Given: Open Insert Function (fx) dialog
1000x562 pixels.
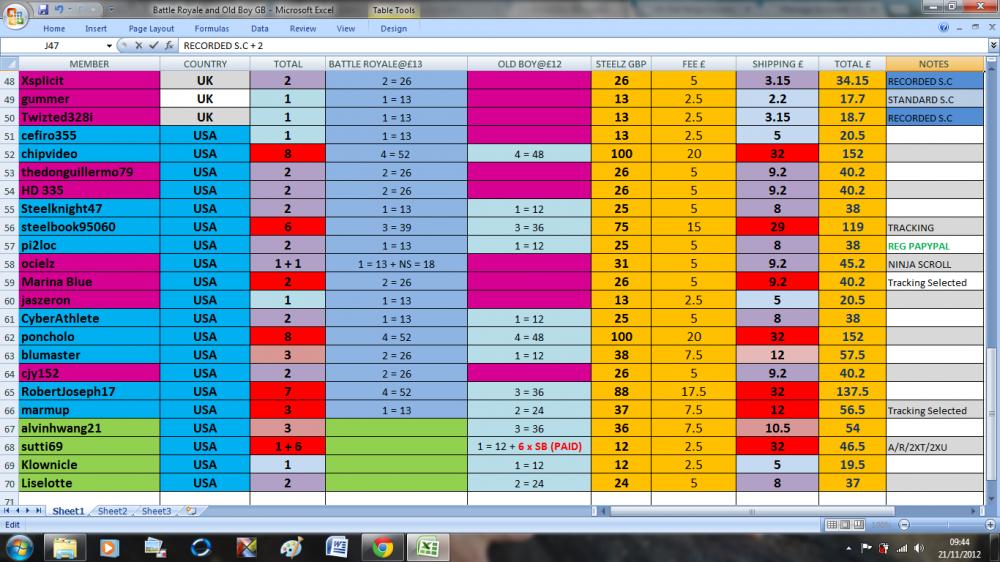Looking at the screenshot, I should (x=169, y=45).
